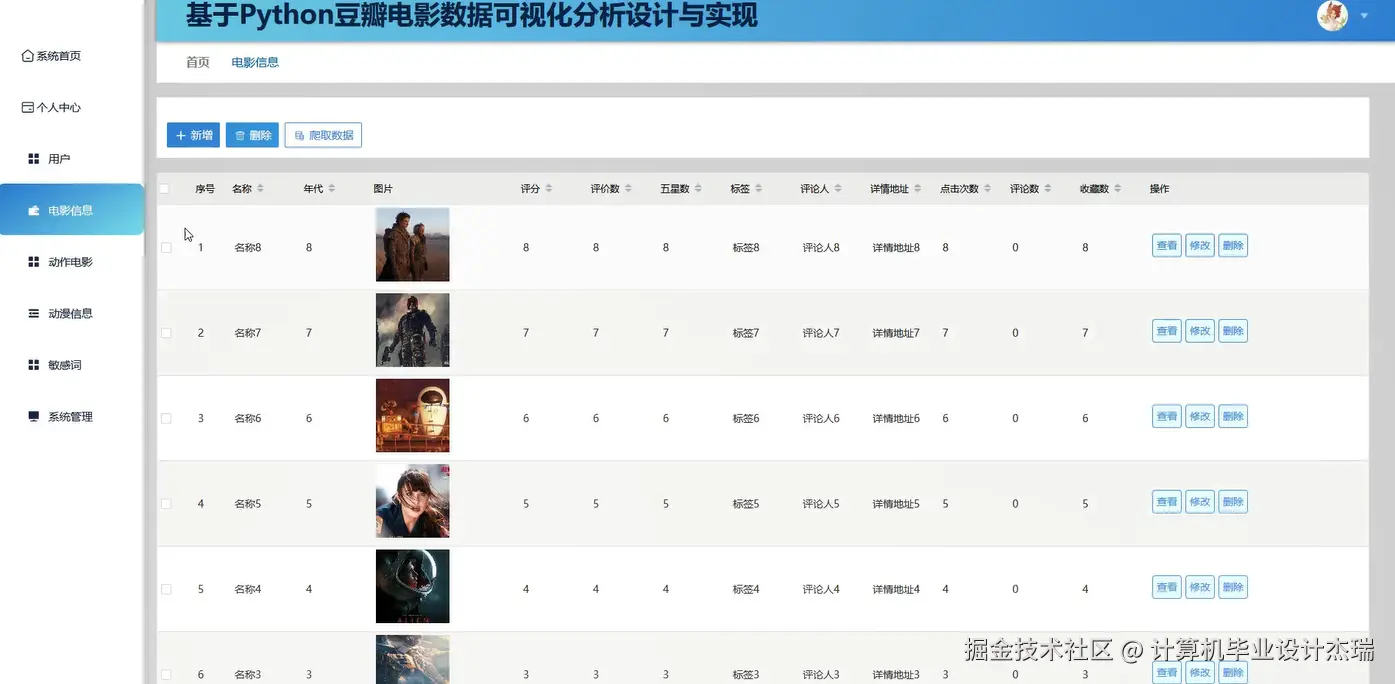Check the checkbox for row 名称7
The image size is (1395, 684).
166,333
